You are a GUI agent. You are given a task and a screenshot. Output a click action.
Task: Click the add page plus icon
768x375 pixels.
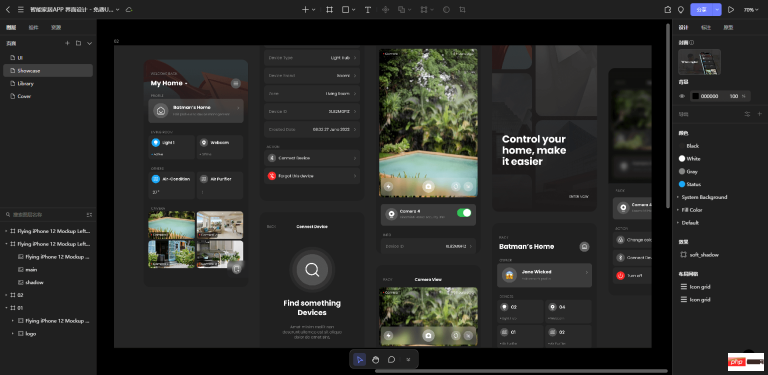pos(68,43)
